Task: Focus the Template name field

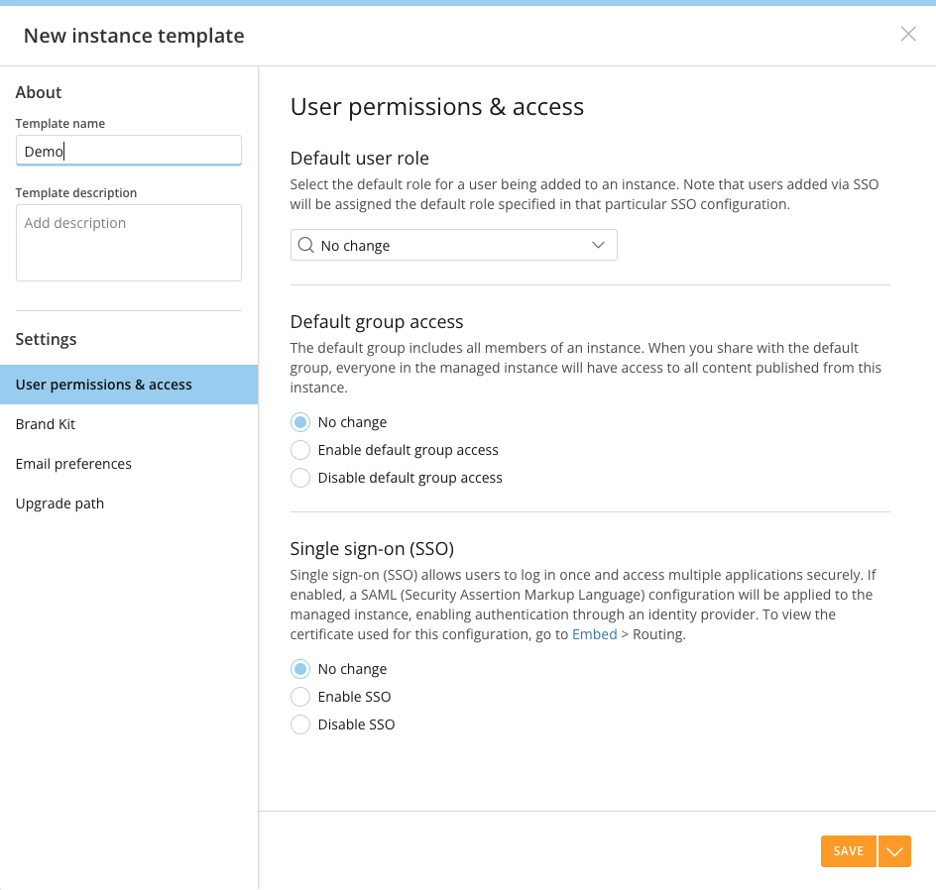Action: [x=129, y=151]
